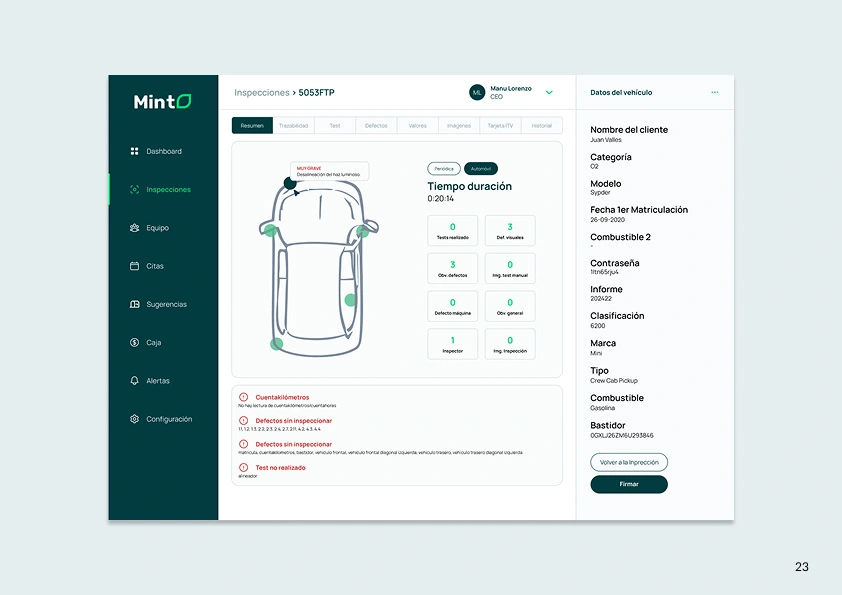
Task: Click the Test no realizado alert title
Action: pyautogui.click(x=280, y=468)
